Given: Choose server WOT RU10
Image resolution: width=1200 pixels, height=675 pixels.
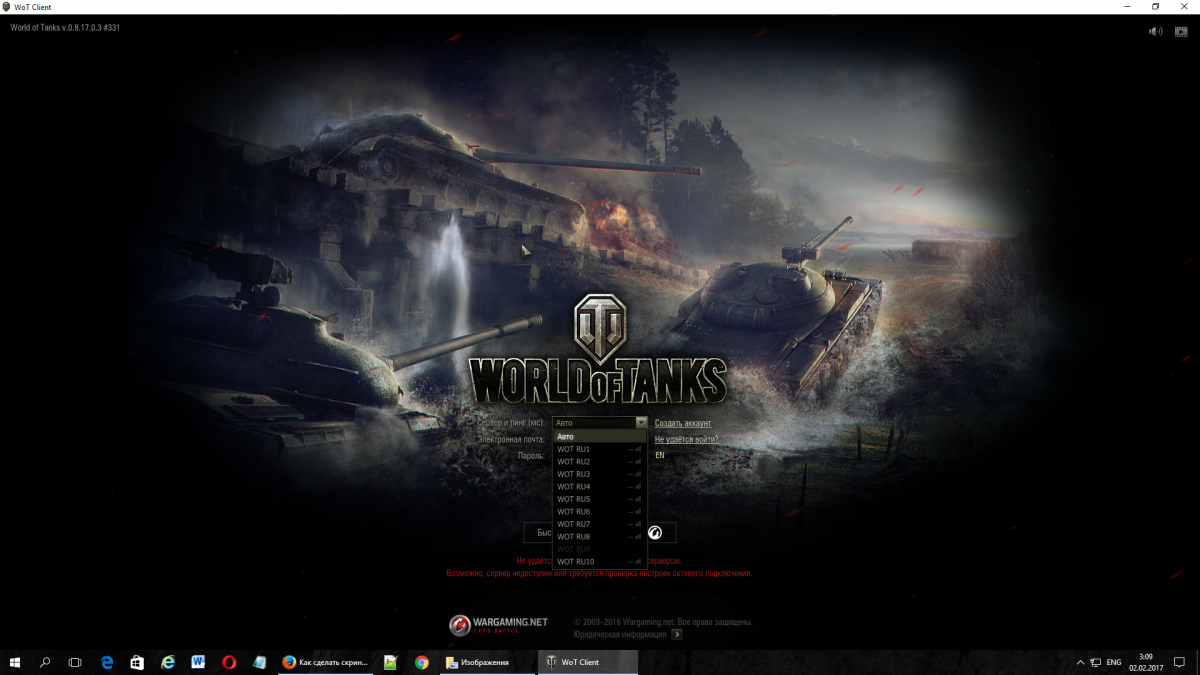Looking at the screenshot, I should click(600, 562).
